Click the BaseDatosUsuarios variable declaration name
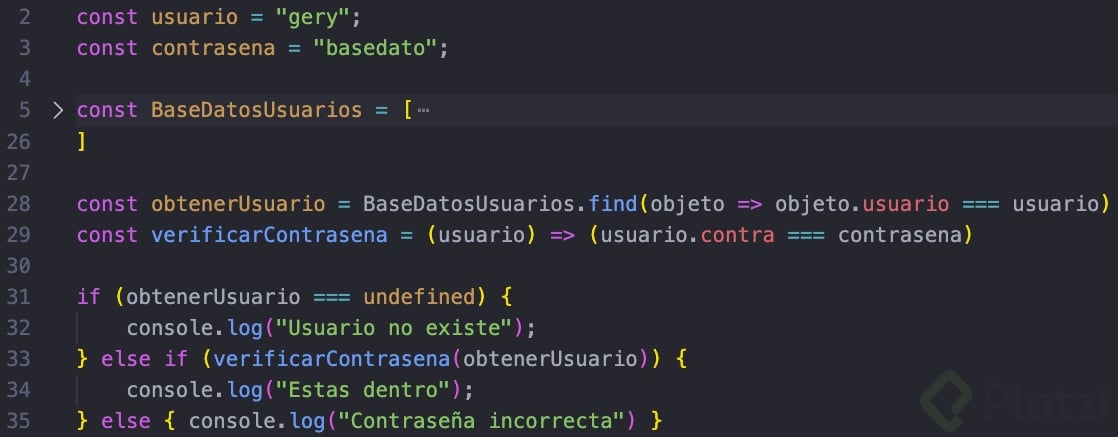 click(x=257, y=110)
